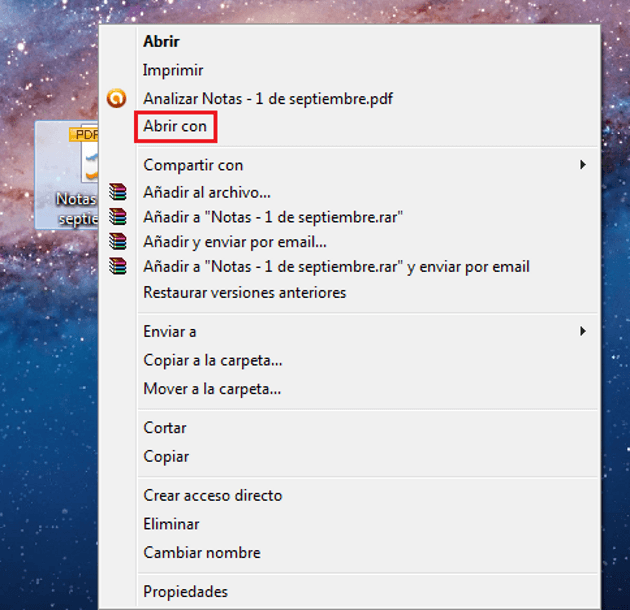Choose Abrir con from the context menu
This screenshot has height=610, width=630.
click(x=175, y=127)
